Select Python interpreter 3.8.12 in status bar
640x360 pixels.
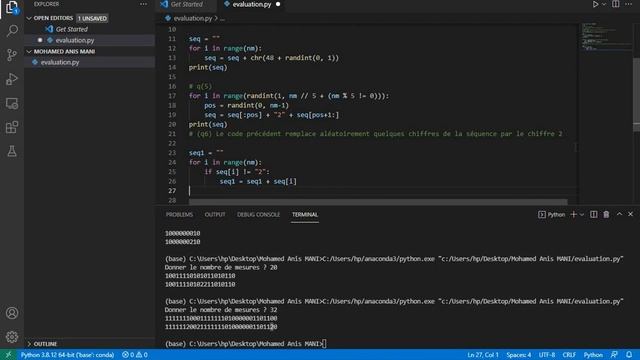point(67,355)
